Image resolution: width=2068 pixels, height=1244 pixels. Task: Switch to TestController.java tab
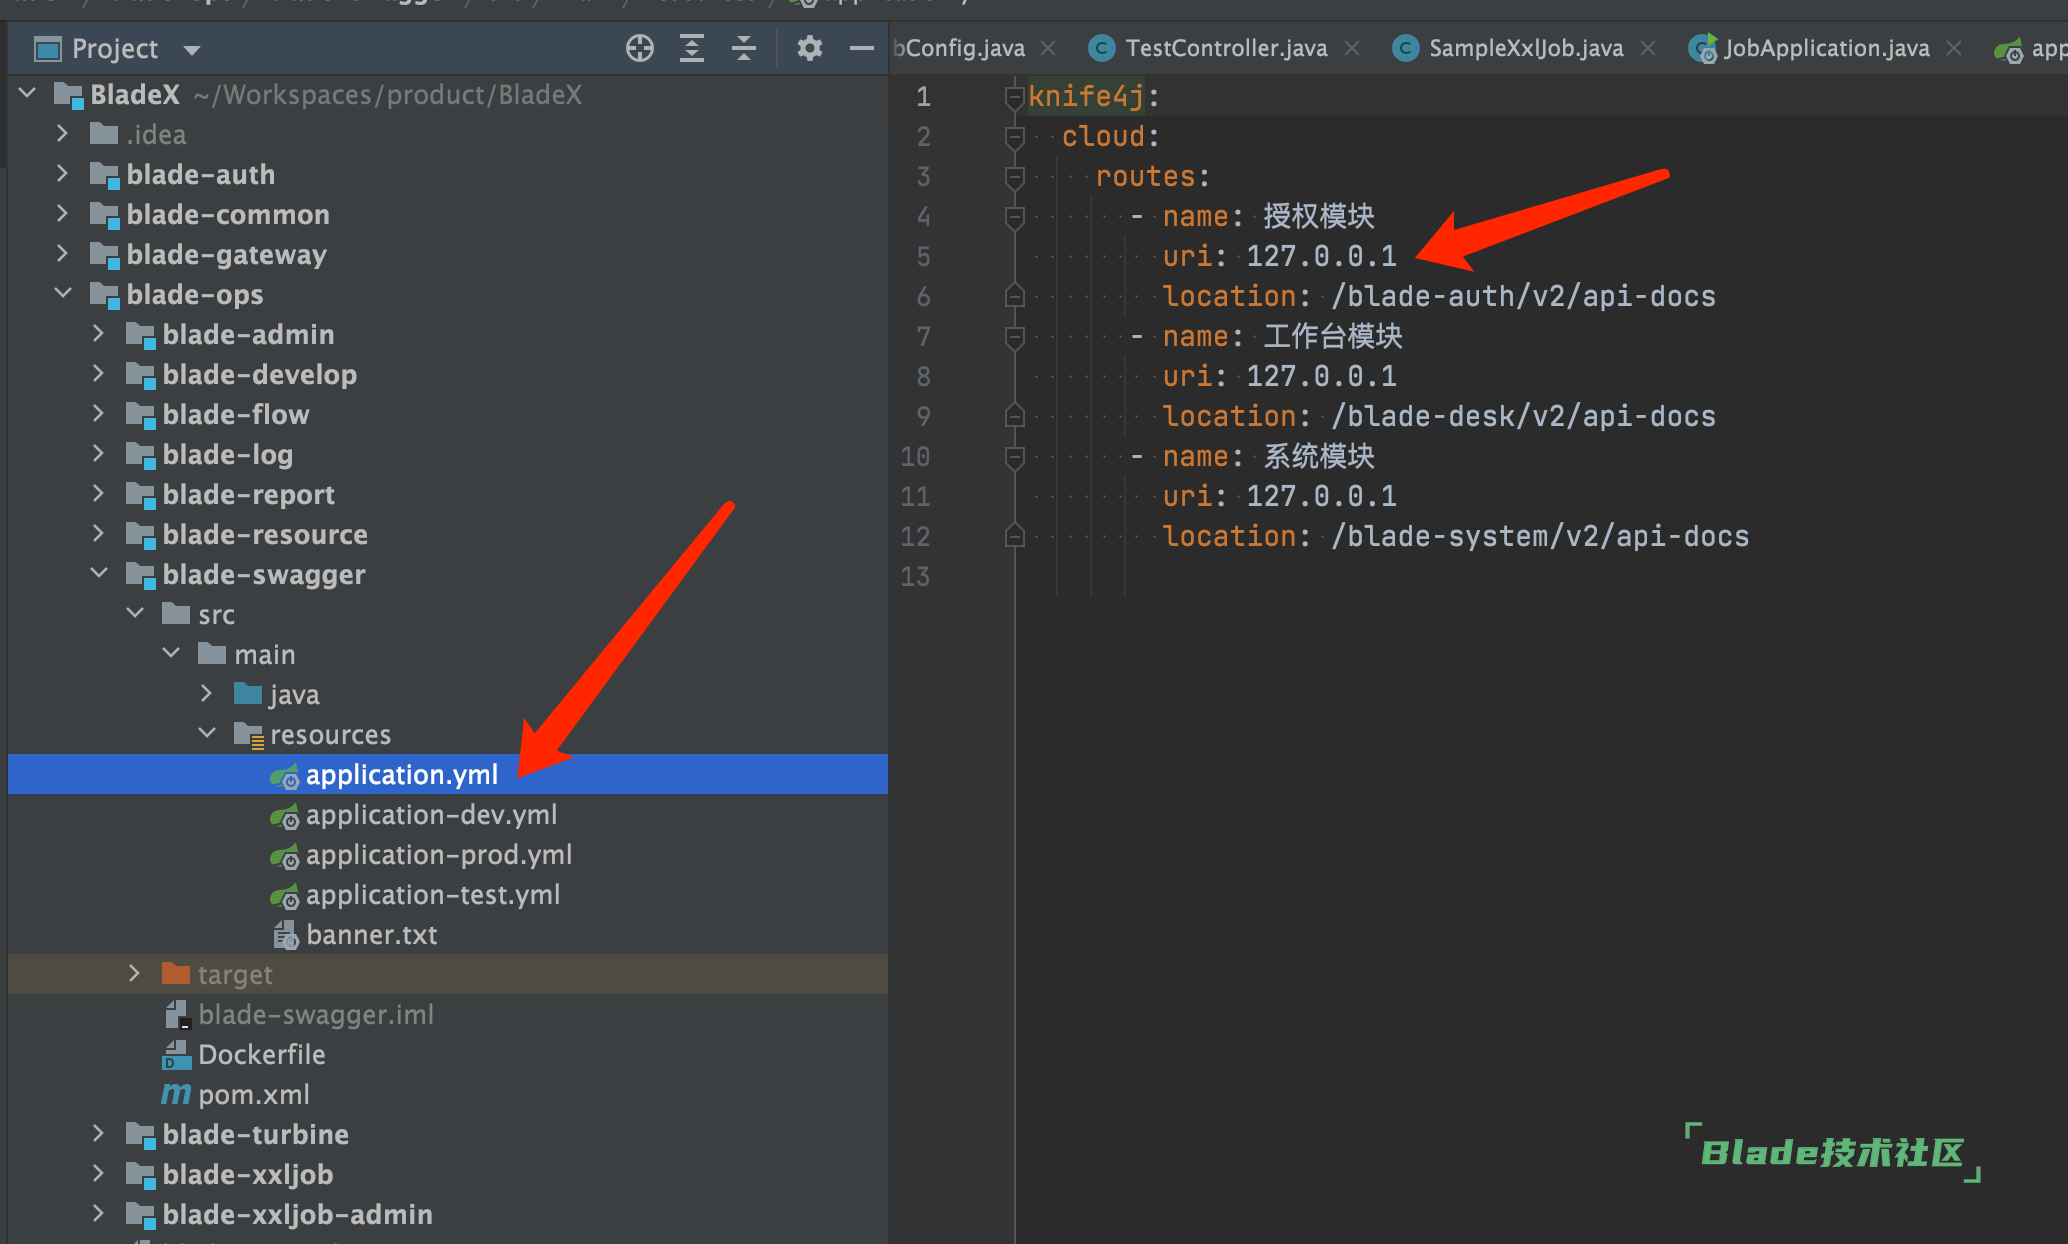(1226, 48)
